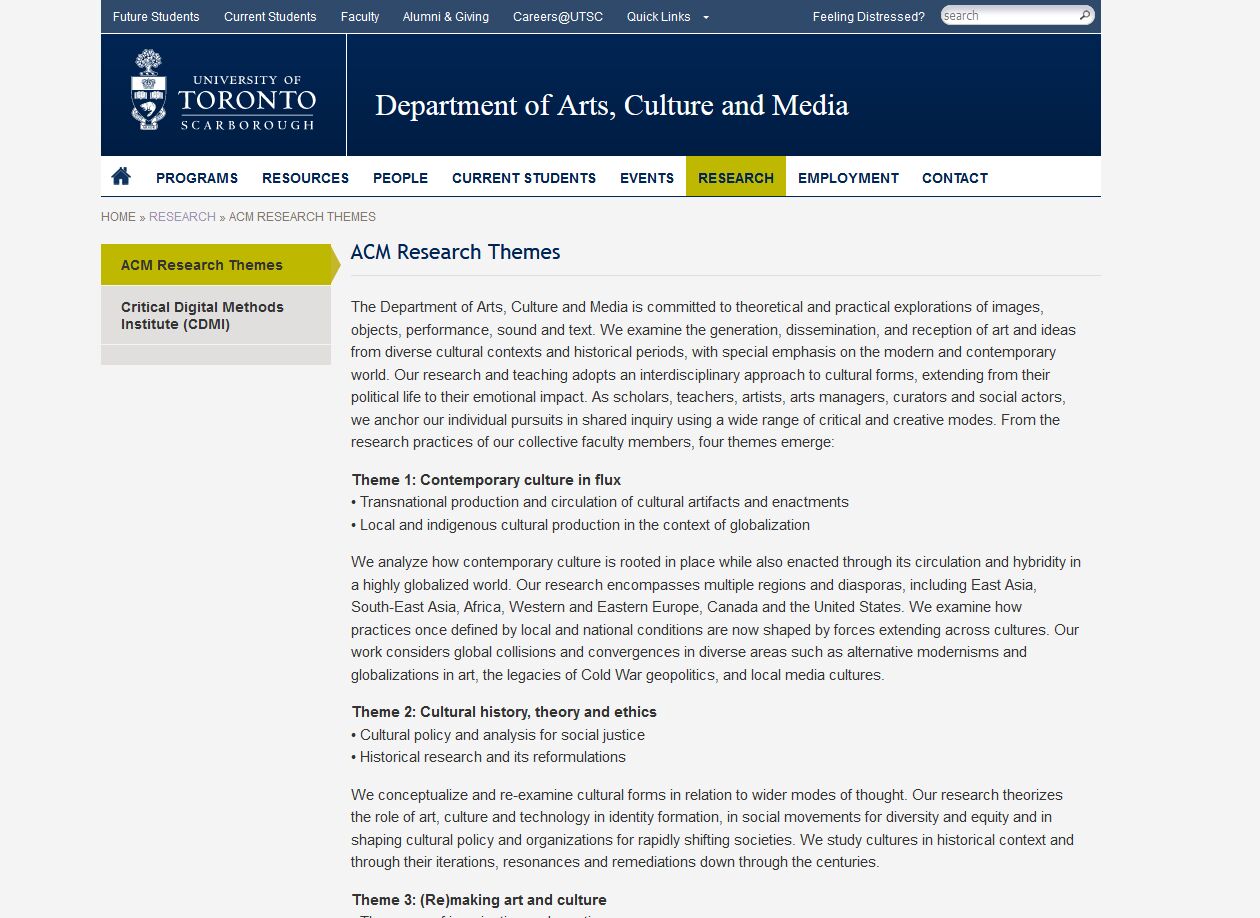Open the PEOPLE menu item
This screenshot has width=1260, height=918.
pos(400,178)
